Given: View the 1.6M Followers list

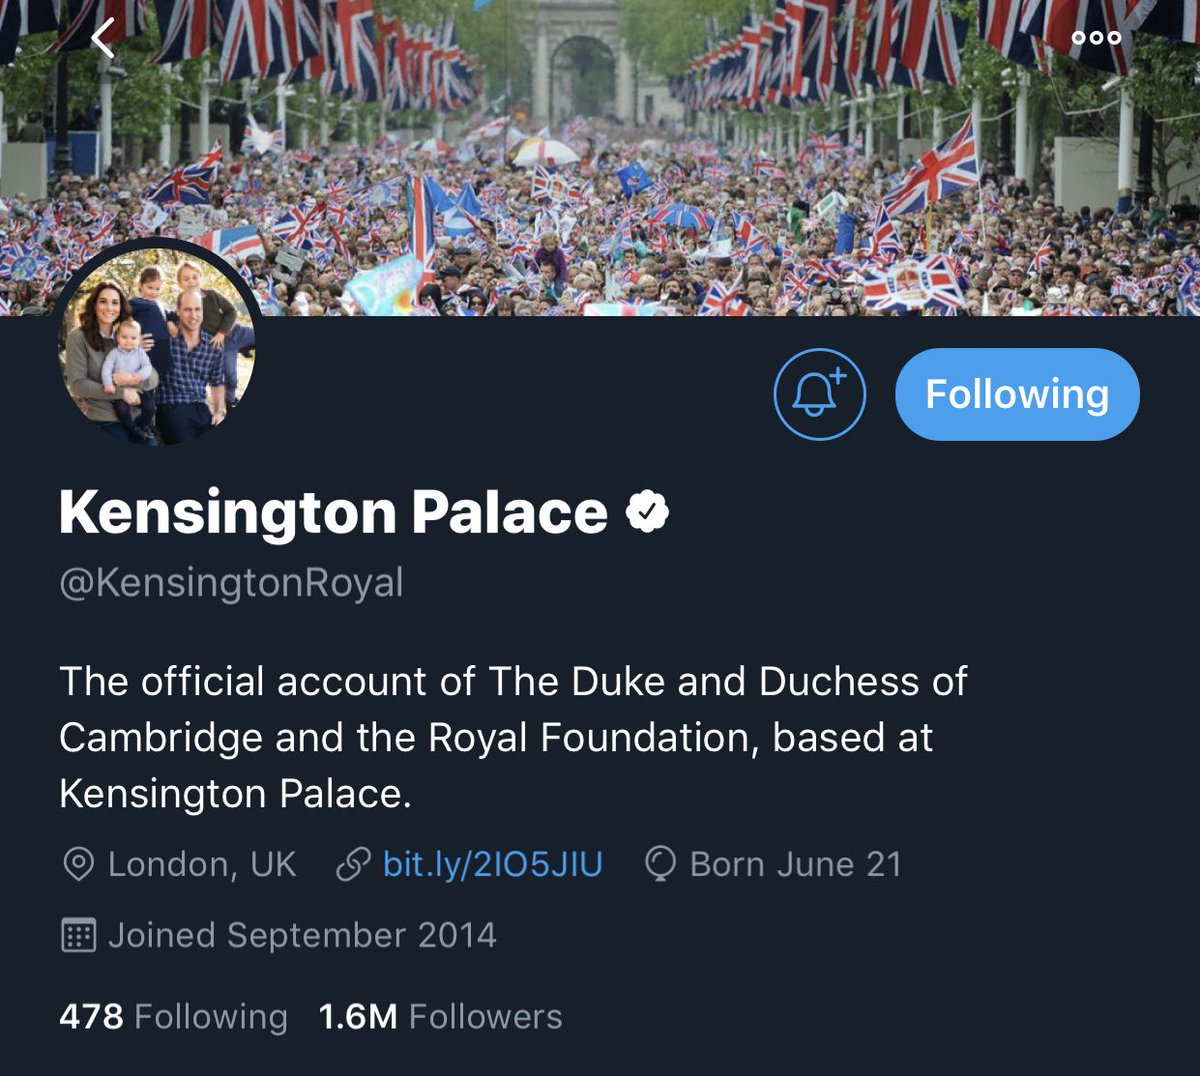Looking at the screenshot, I should [x=440, y=1017].
